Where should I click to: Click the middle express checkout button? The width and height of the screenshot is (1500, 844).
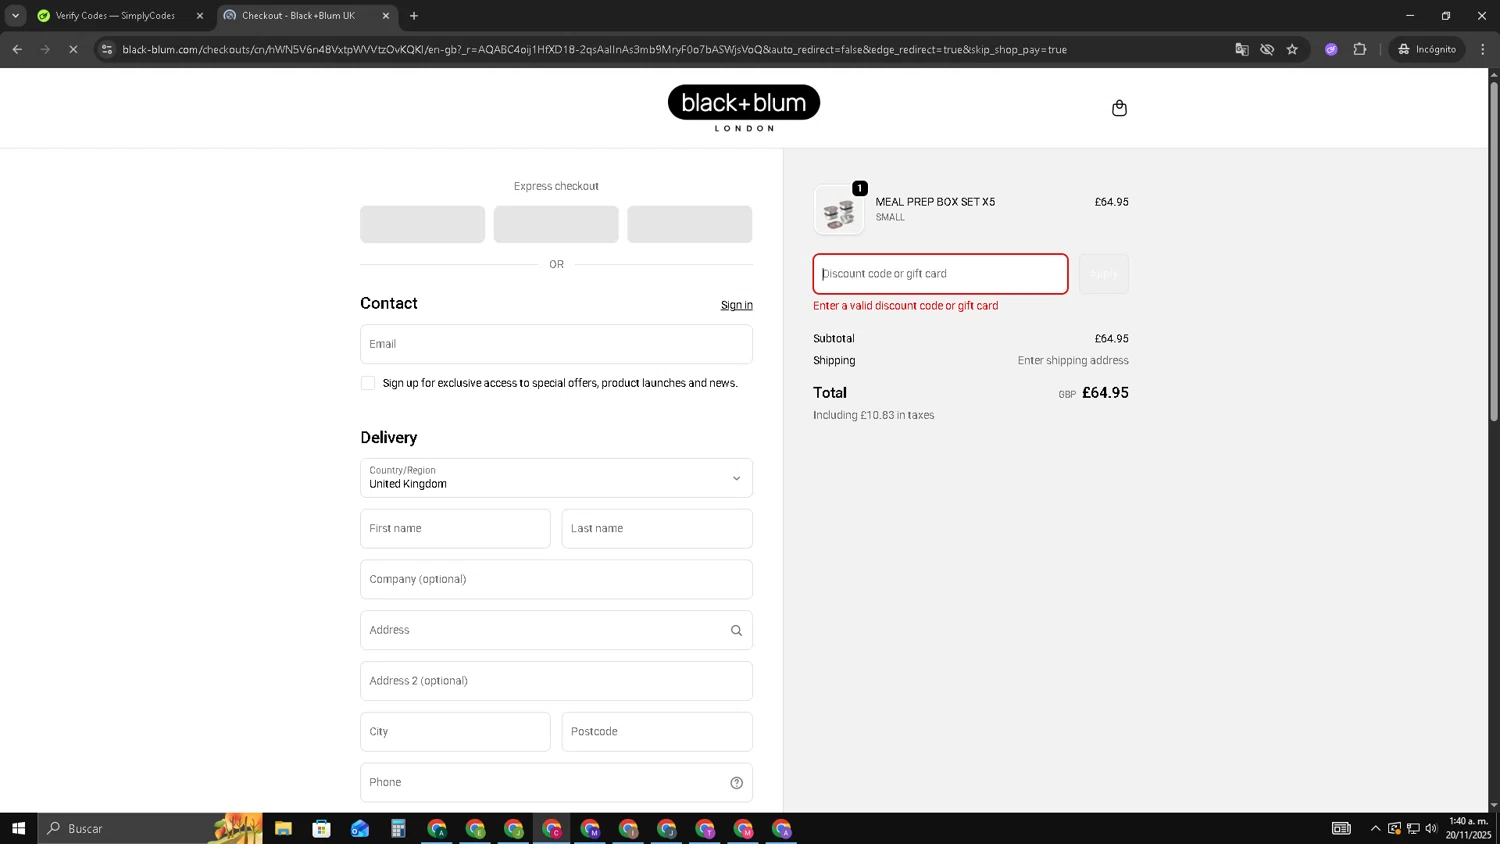tap(556, 224)
